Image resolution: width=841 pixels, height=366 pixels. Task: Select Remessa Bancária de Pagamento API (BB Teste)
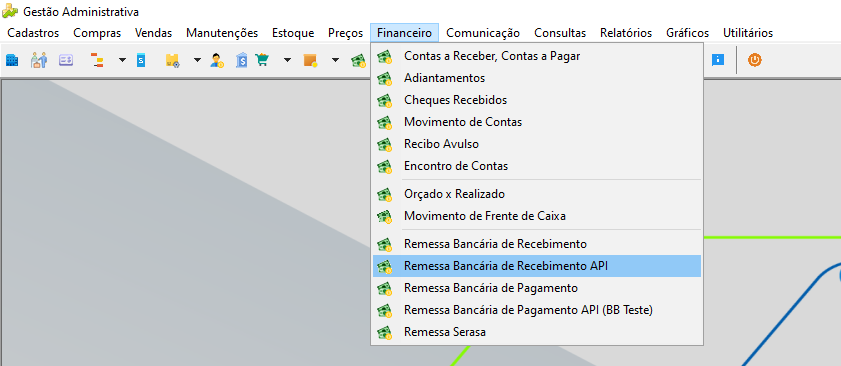(x=537, y=310)
